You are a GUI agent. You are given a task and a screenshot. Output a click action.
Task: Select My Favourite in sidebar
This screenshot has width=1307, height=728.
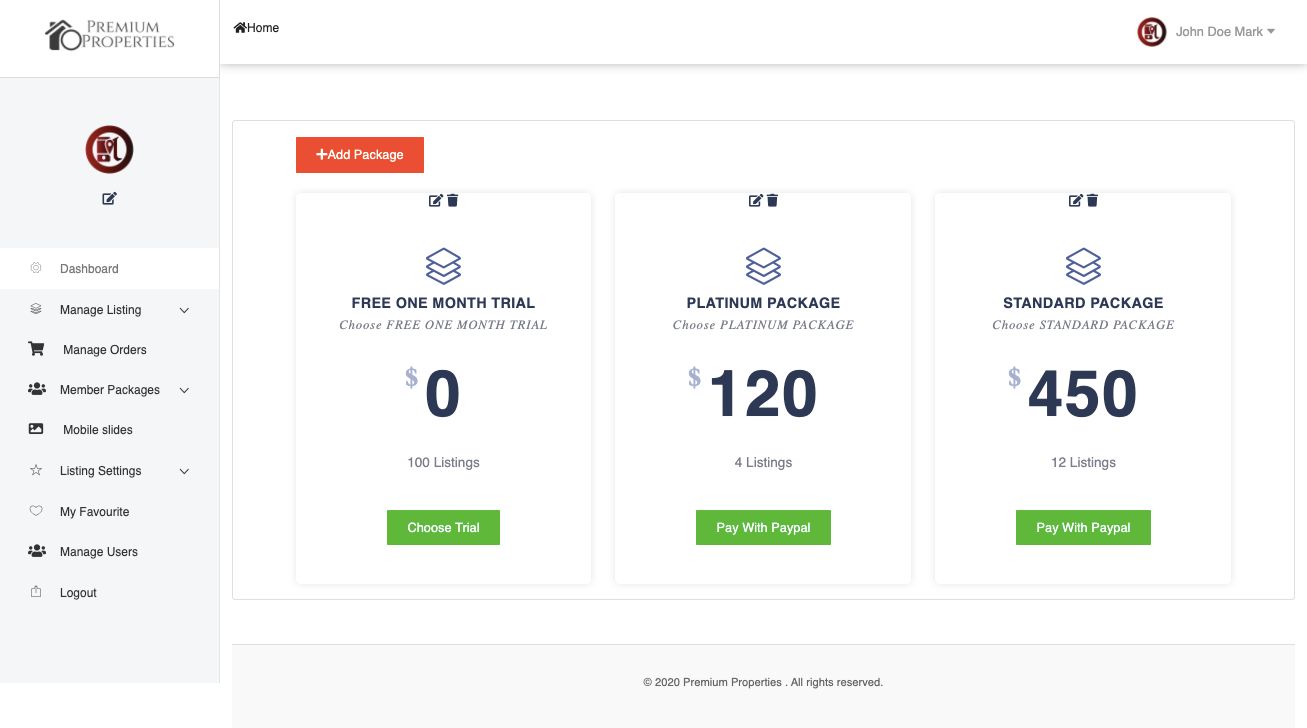tap(94, 512)
